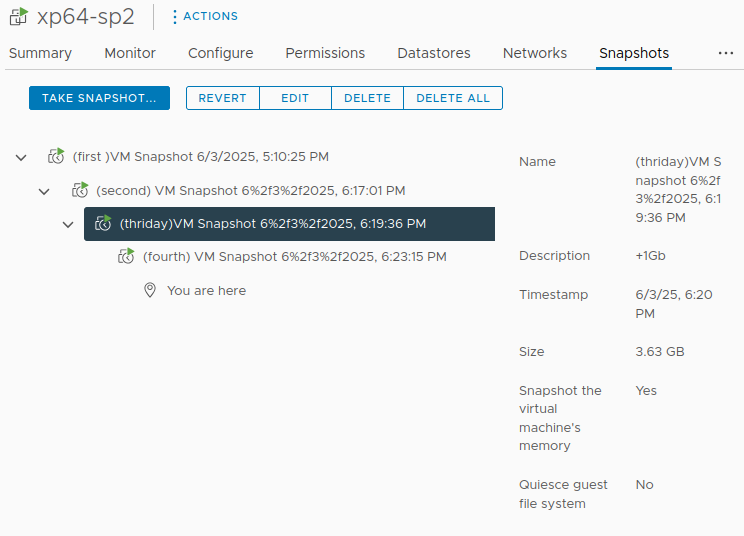Image resolution: width=744 pixels, height=536 pixels.
Task: Open the three-dot more tabs menu
Action: pos(725,53)
